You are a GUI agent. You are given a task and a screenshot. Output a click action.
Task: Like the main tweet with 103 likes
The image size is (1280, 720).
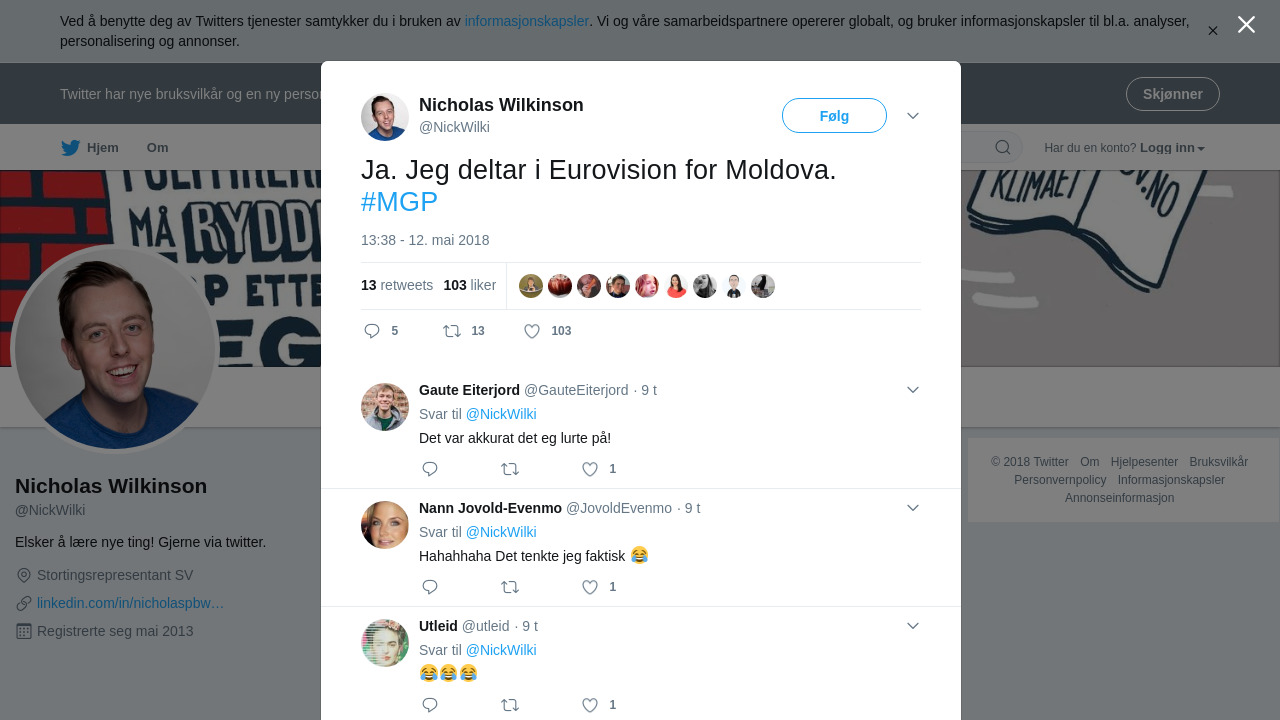pyautogui.click(x=532, y=331)
